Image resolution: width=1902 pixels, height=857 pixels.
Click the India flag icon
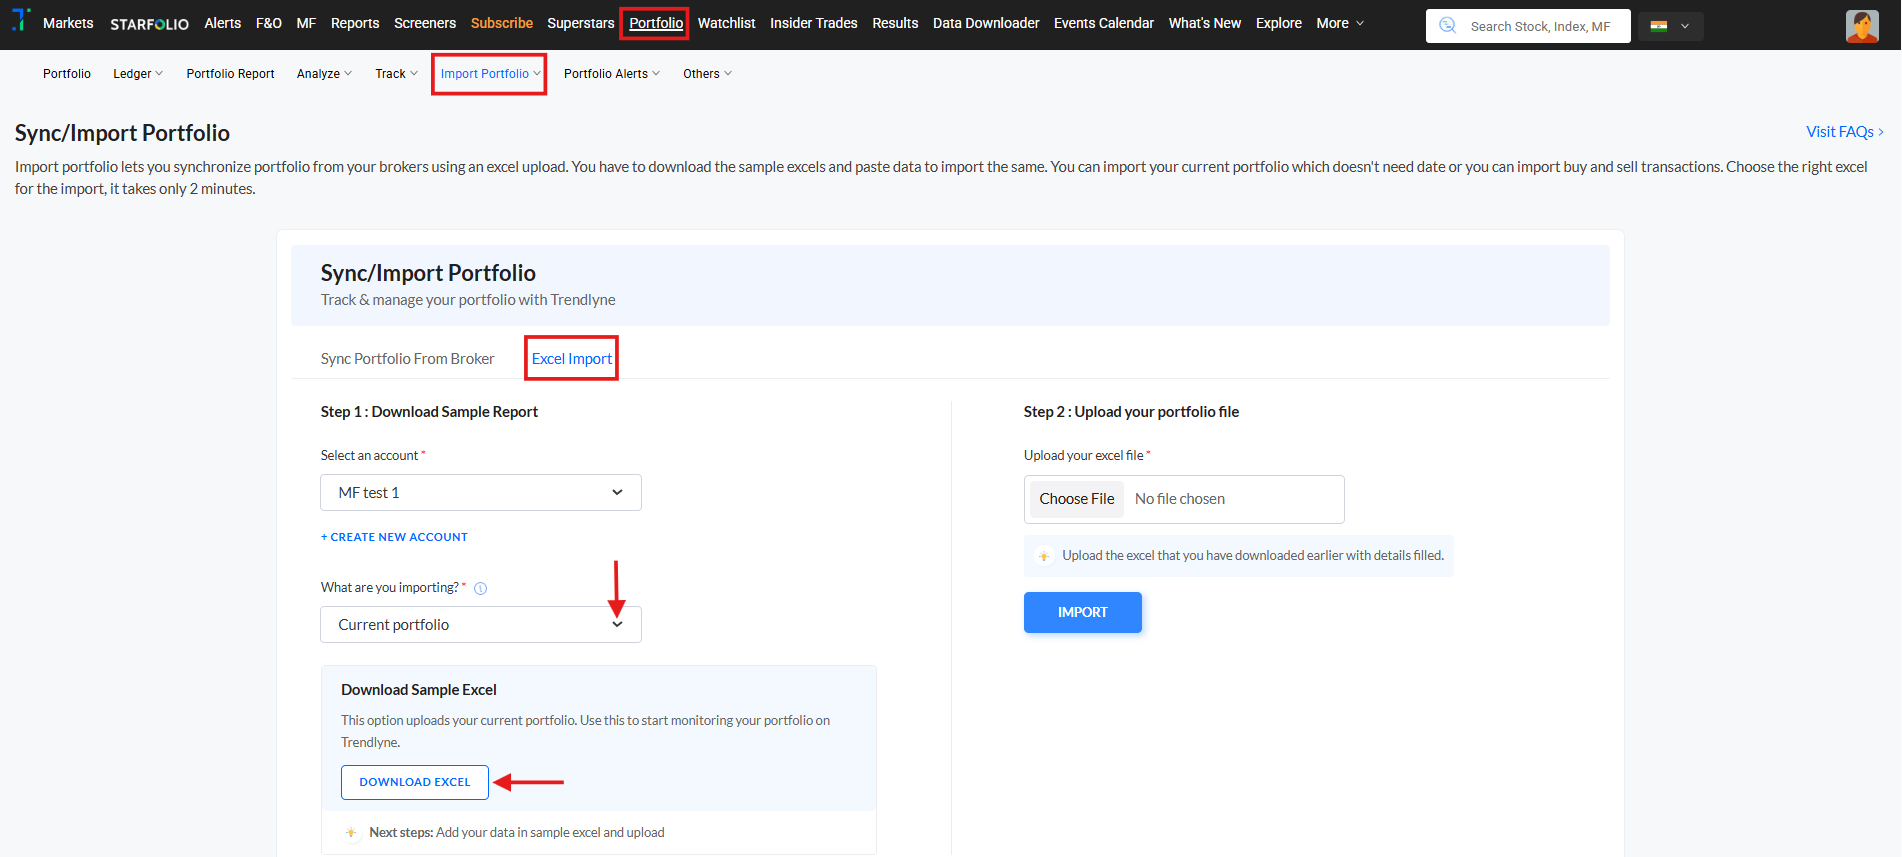tap(1659, 26)
